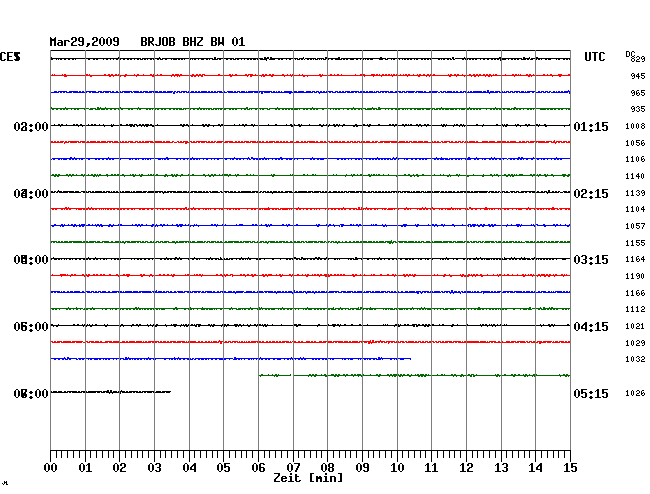The width and height of the screenshot is (650, 494).
Task: Click the 10 minute tick label
Action: point(397,468)
